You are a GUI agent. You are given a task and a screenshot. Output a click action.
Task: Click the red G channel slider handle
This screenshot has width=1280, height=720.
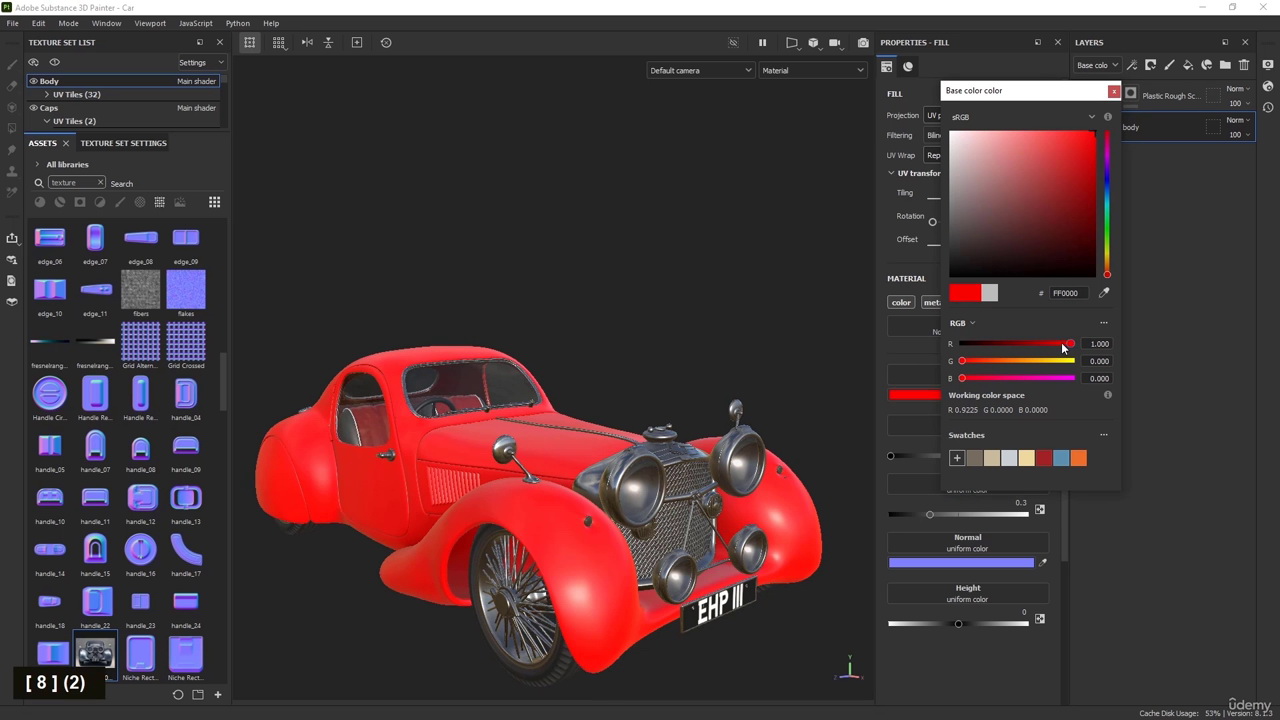pos(962,361)
